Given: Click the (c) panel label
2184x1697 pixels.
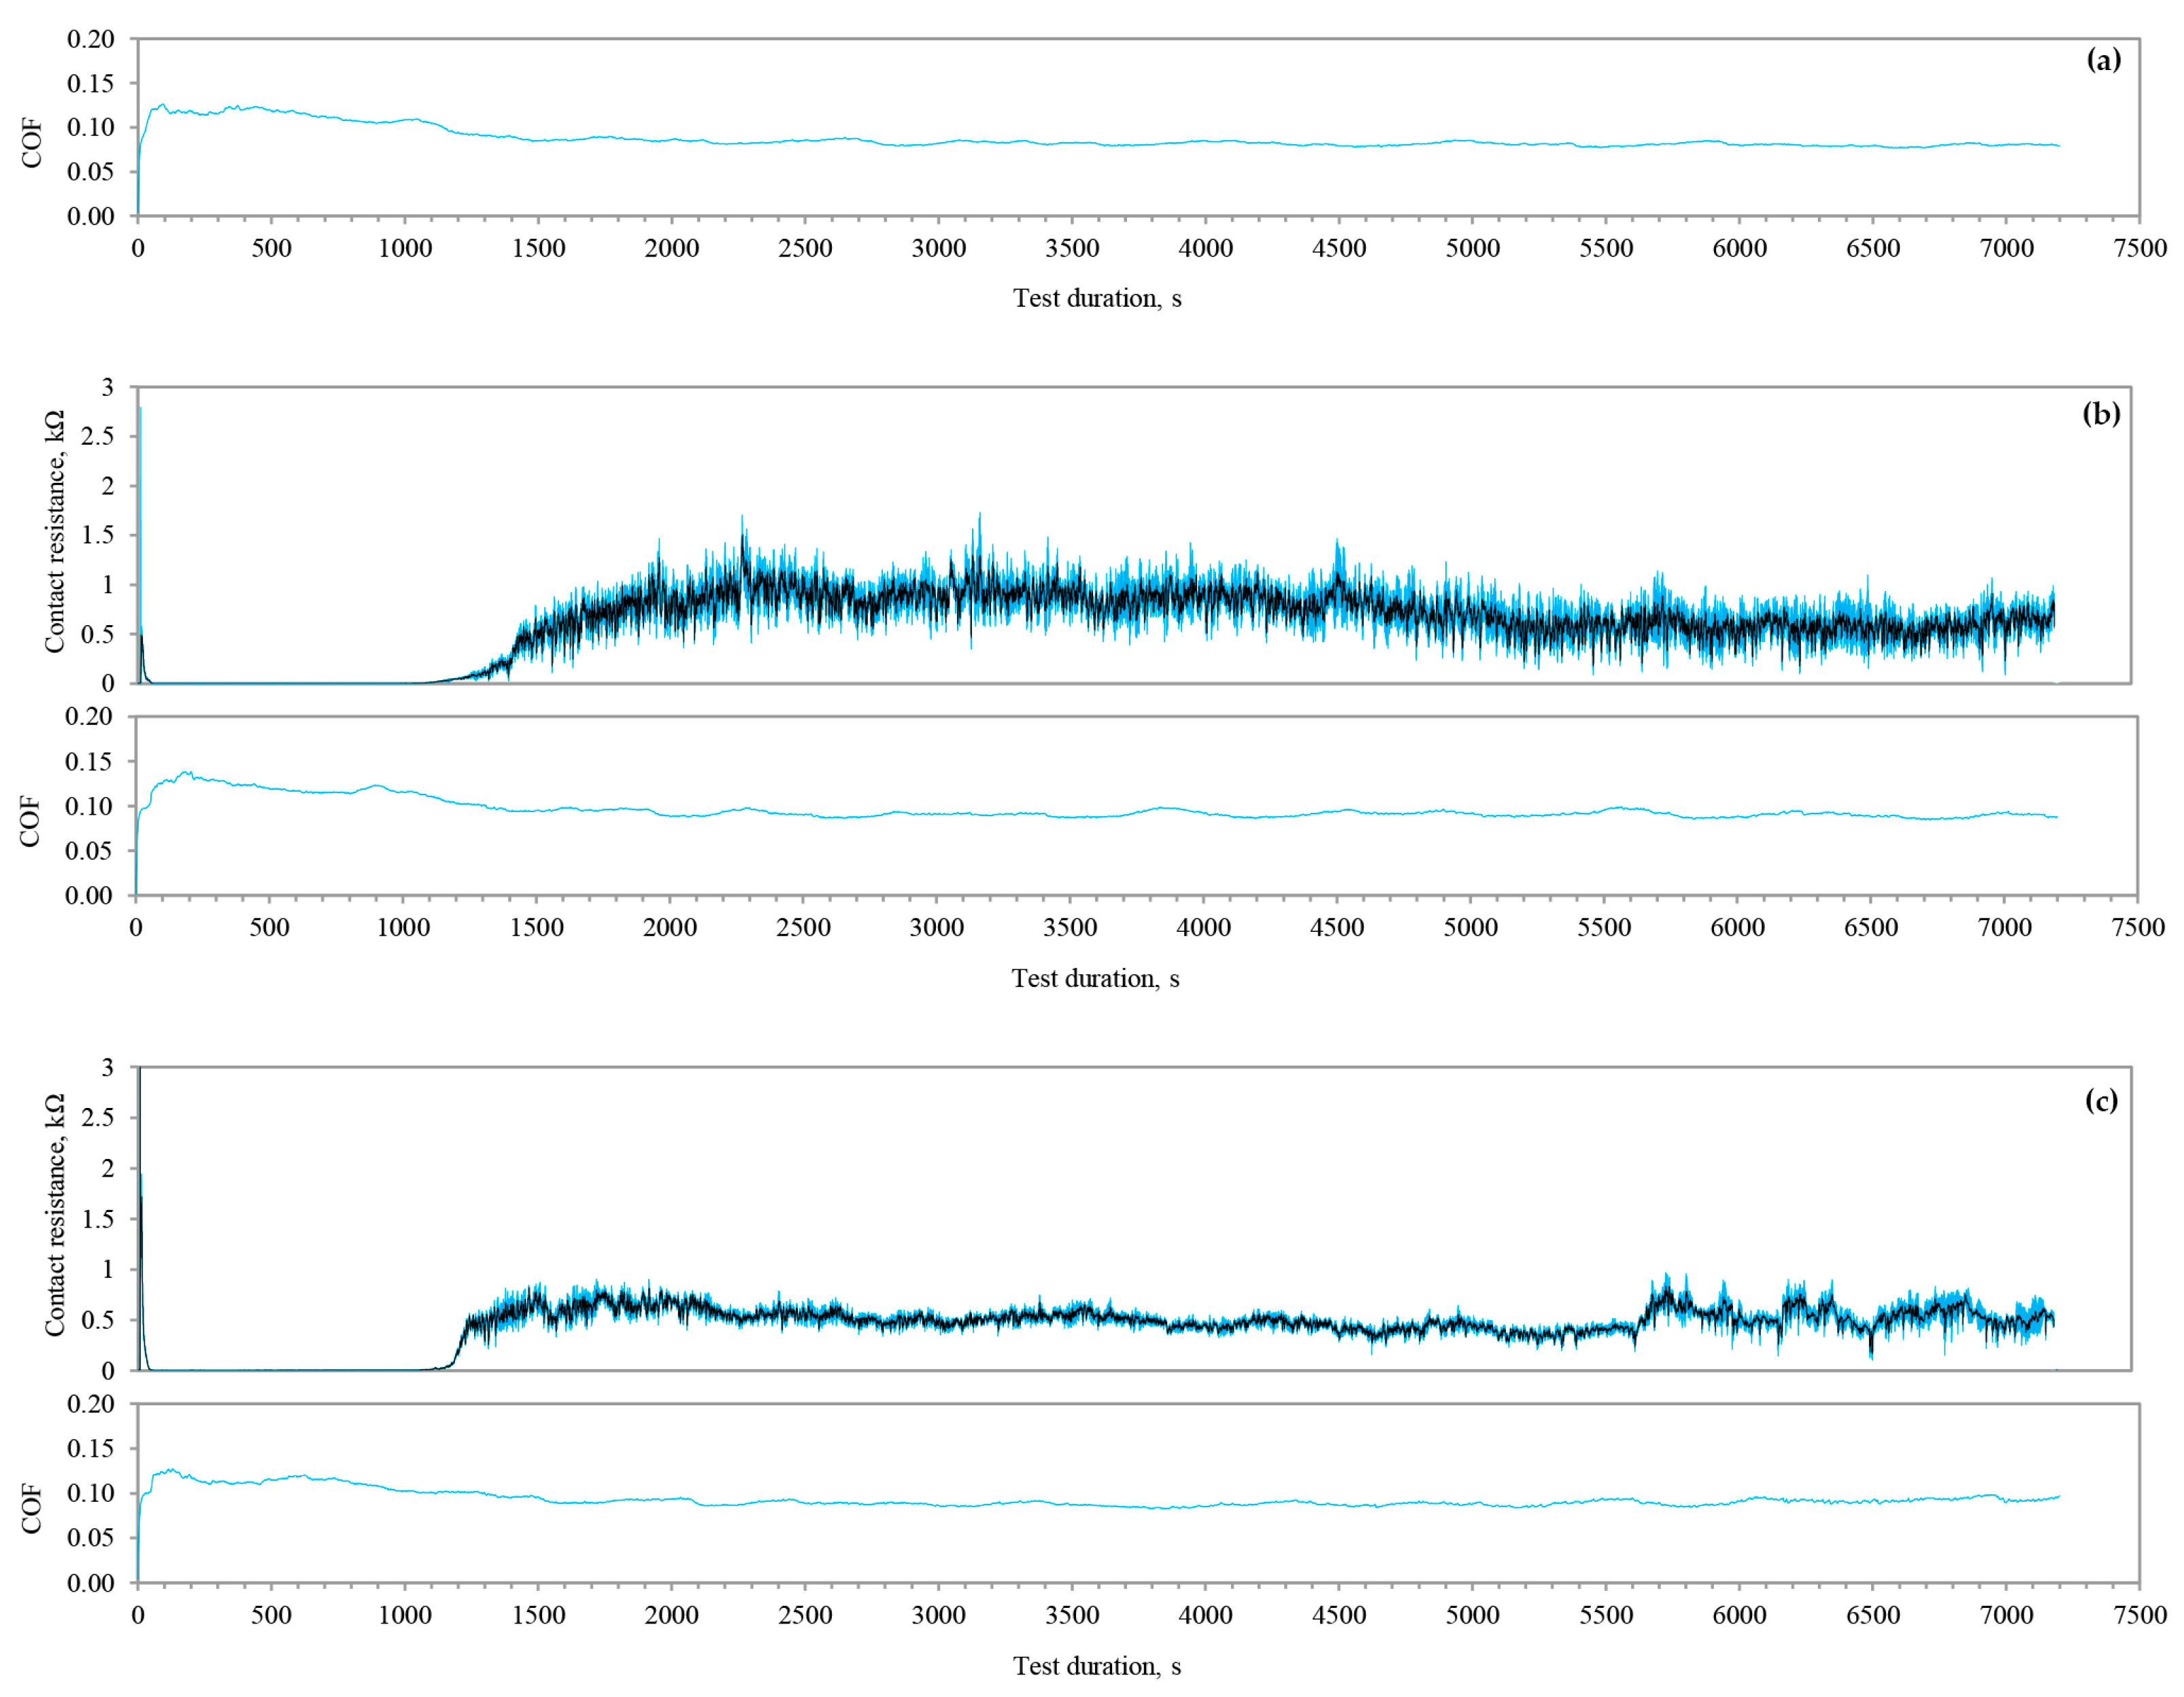Looking at the screenshot, I should pyautogui.click(x=2101, y=1100).
